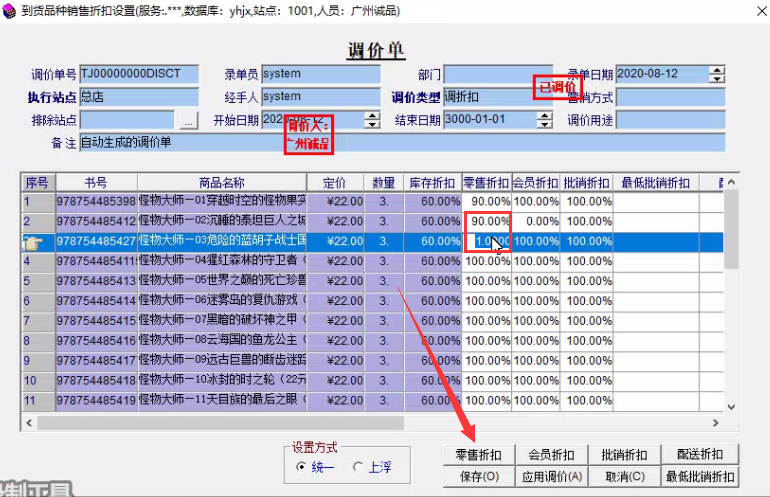This screenshot has width=770, height=497.
Task: Click the vertical scrollbar down arrow
Action: [x=731, y=407]
